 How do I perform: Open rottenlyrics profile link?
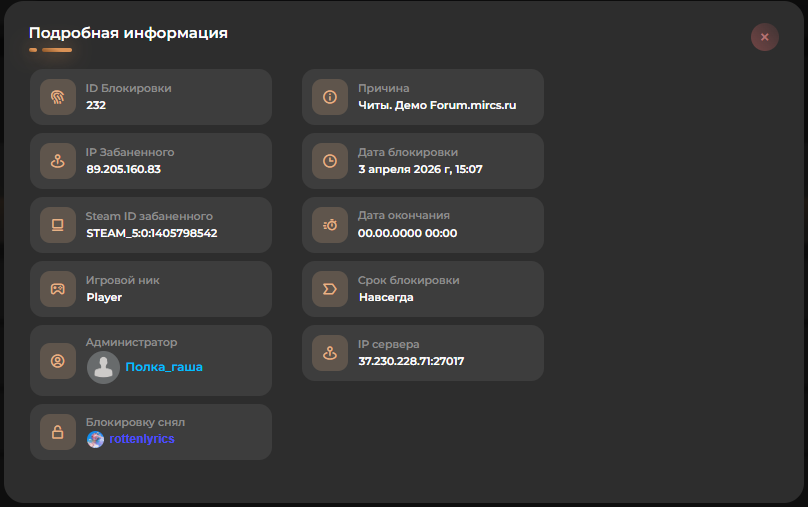click(x=141, y=439)
